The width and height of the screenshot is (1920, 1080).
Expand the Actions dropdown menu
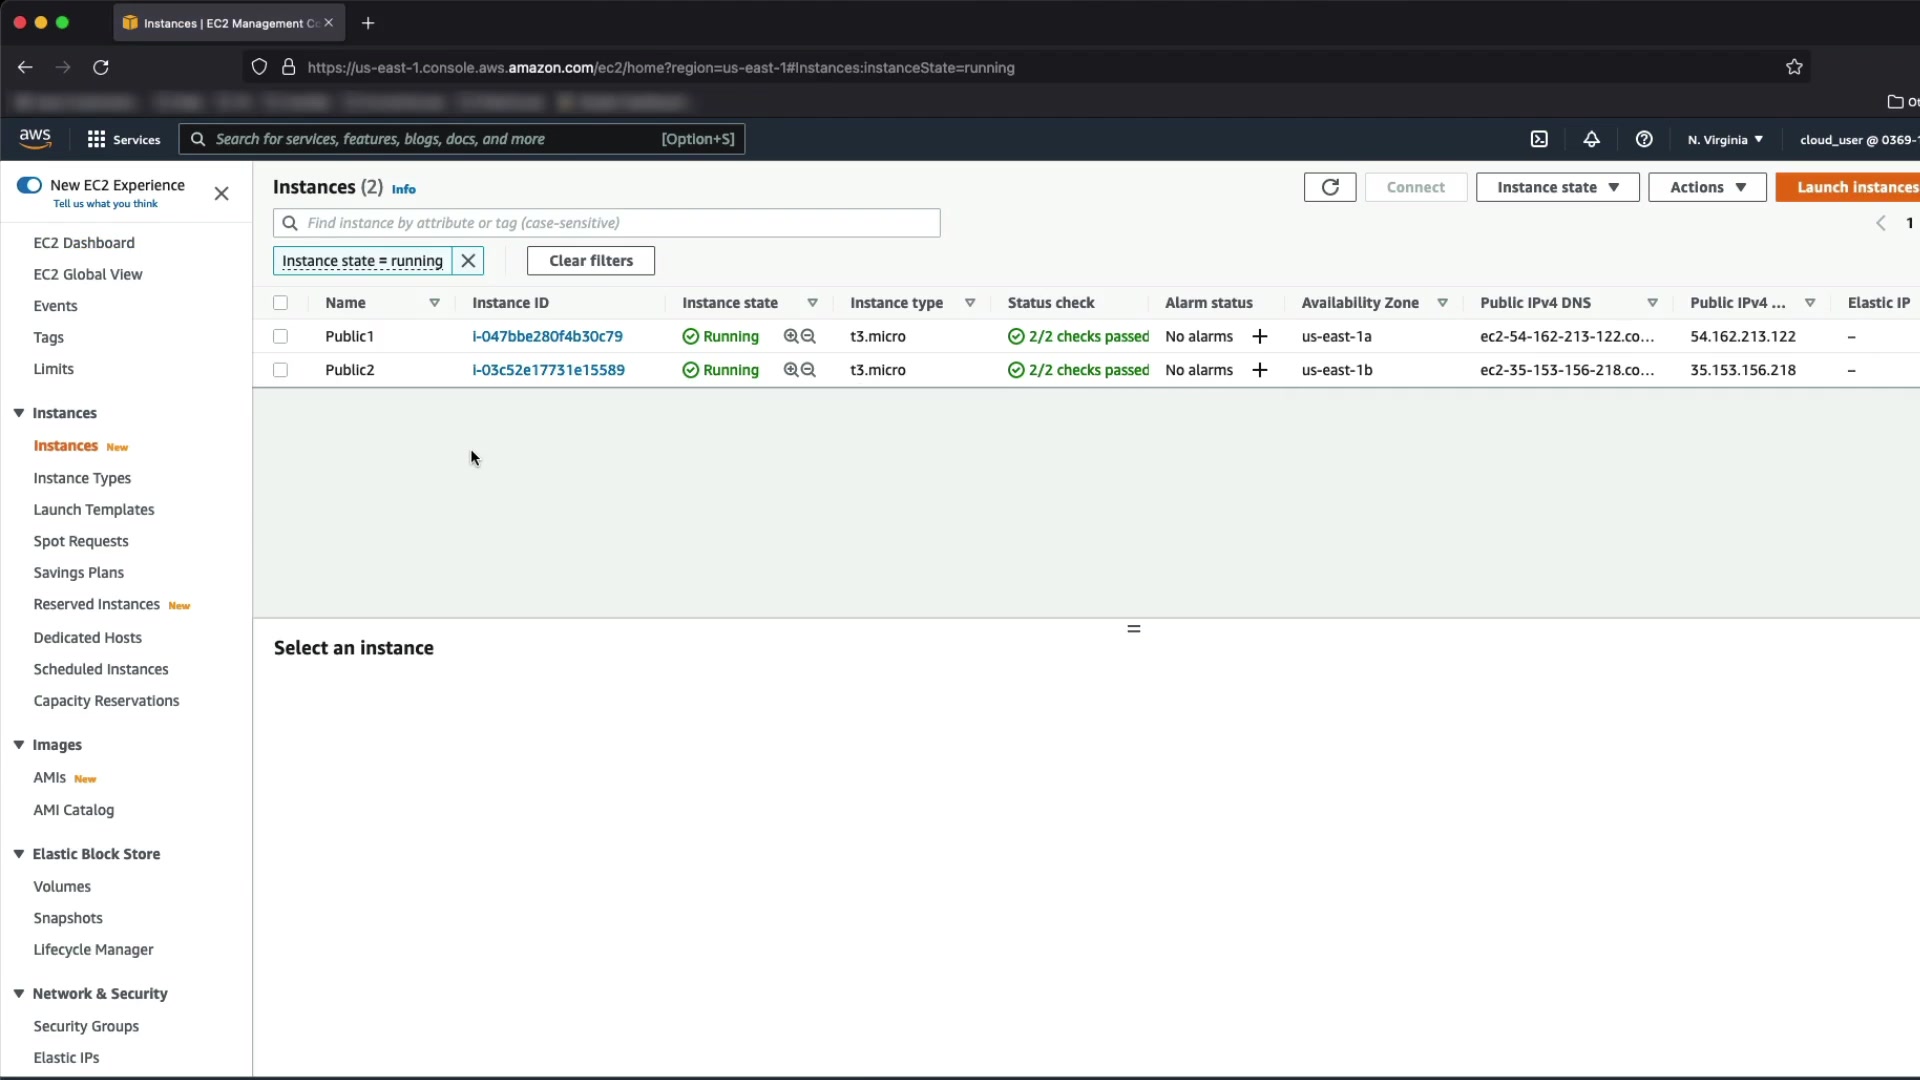[1707, 187]
